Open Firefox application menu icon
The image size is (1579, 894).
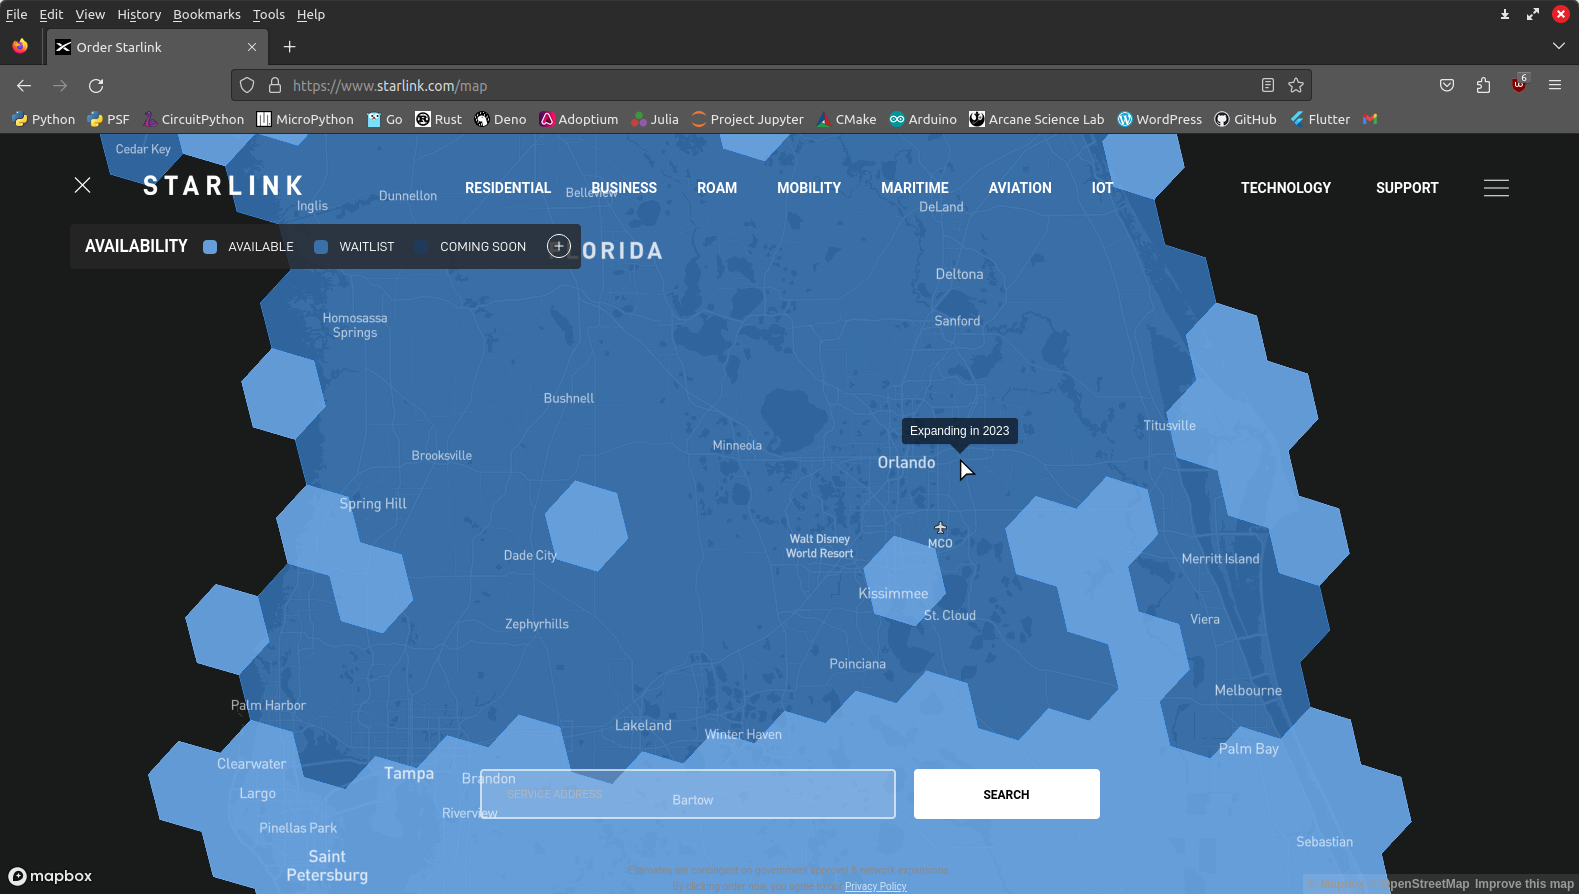pos(1555,85)
